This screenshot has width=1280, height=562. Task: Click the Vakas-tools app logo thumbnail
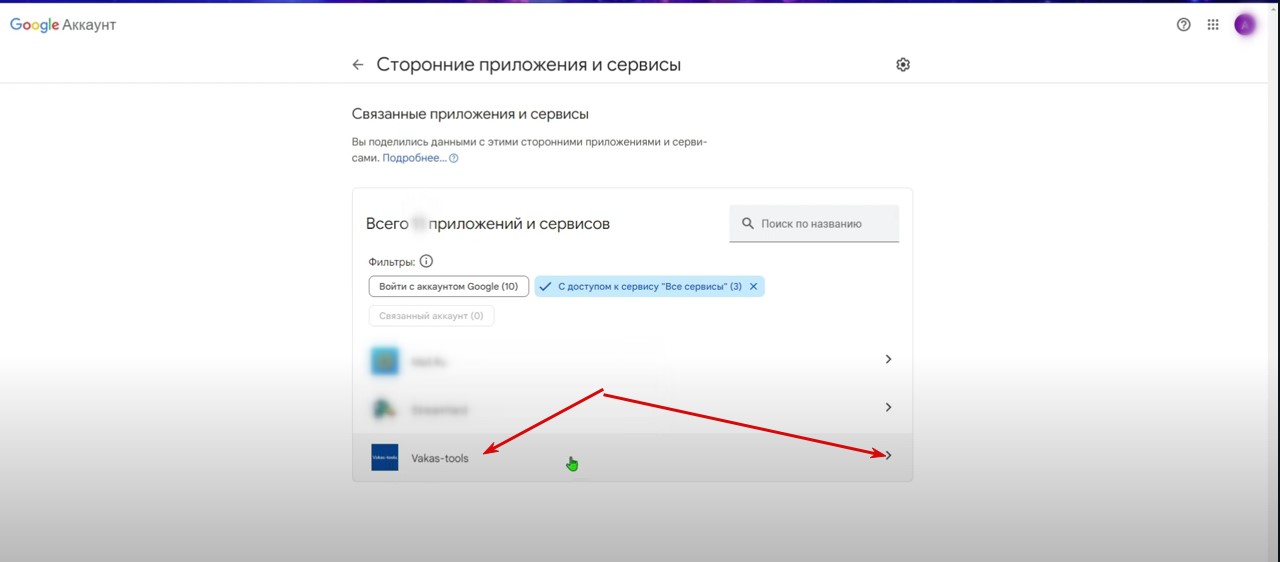pos(385,457)
